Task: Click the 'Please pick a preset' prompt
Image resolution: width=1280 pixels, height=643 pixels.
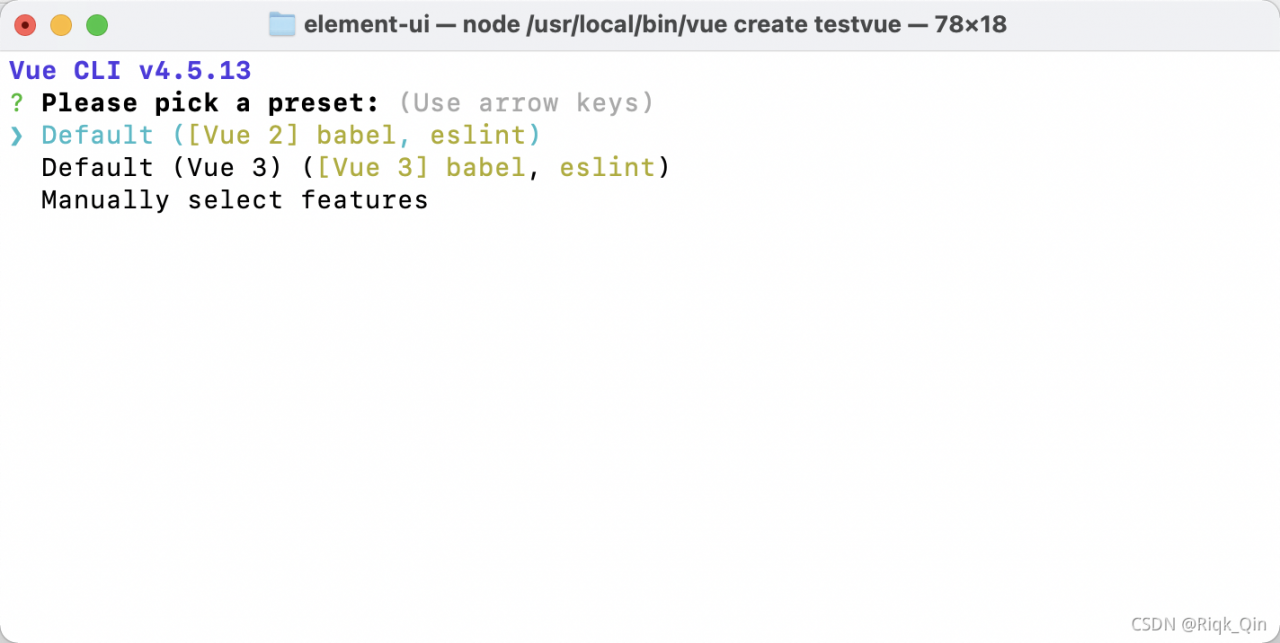Action: pos(210,103)
